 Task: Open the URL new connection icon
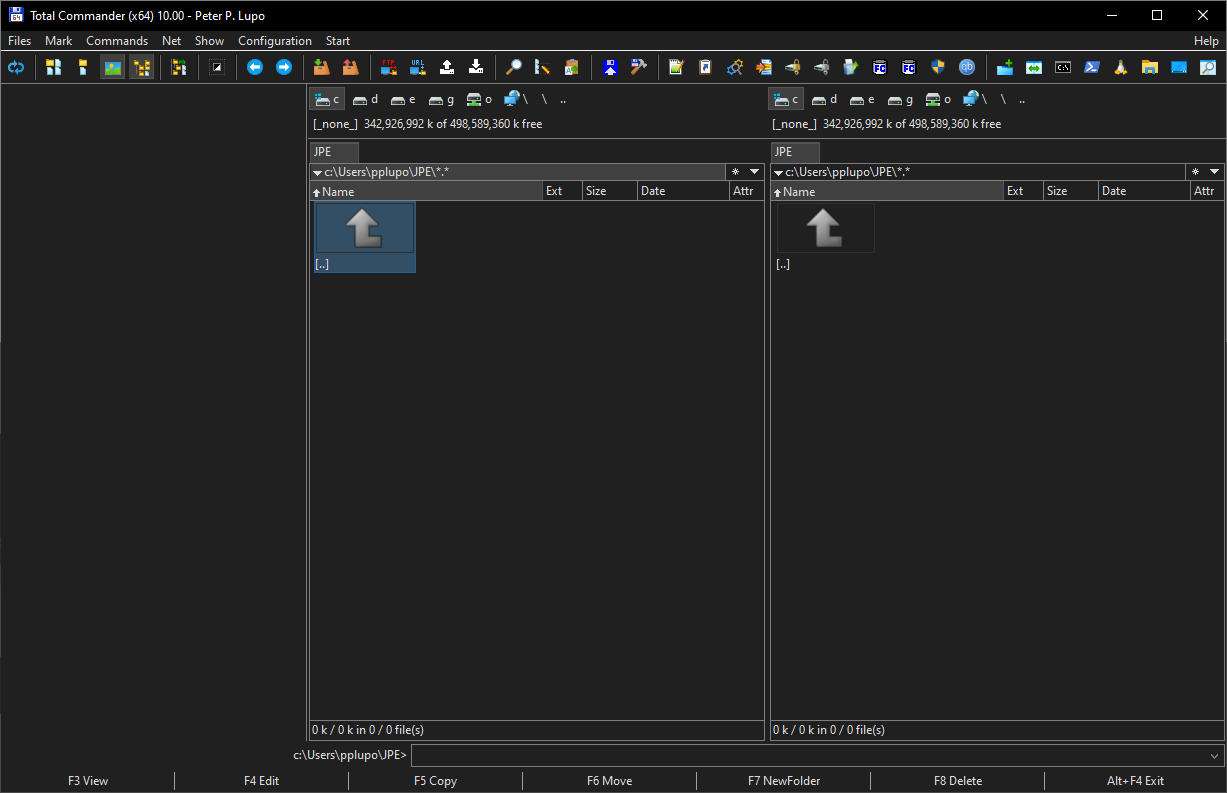[418, 67]
